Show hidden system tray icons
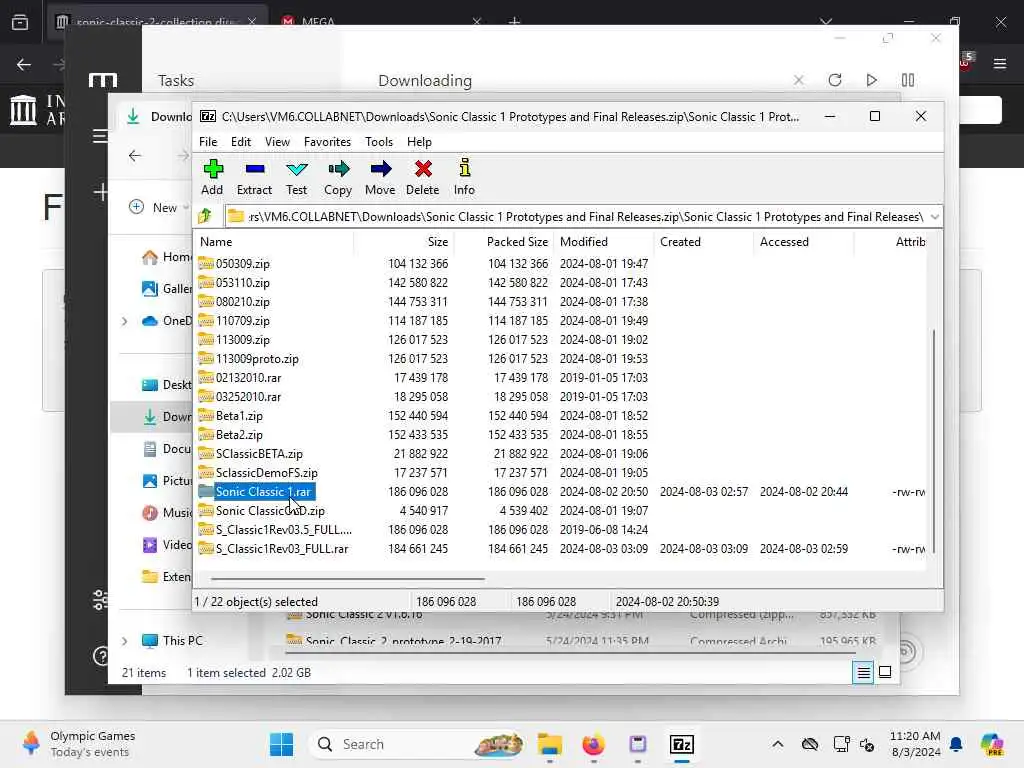This screenshot has height=768, width=1024. click(x=778, y=744)
